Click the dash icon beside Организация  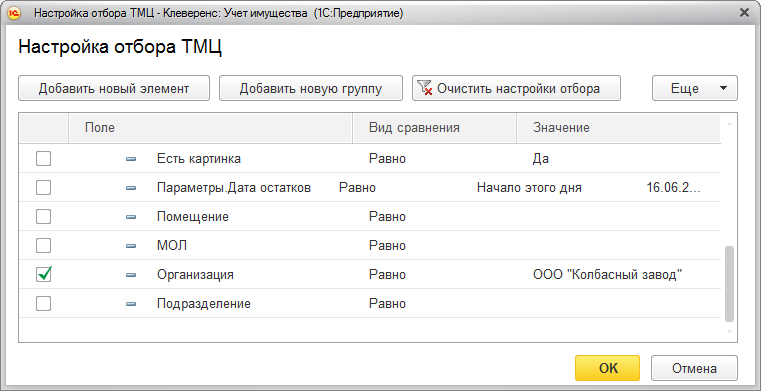(131, 275)
